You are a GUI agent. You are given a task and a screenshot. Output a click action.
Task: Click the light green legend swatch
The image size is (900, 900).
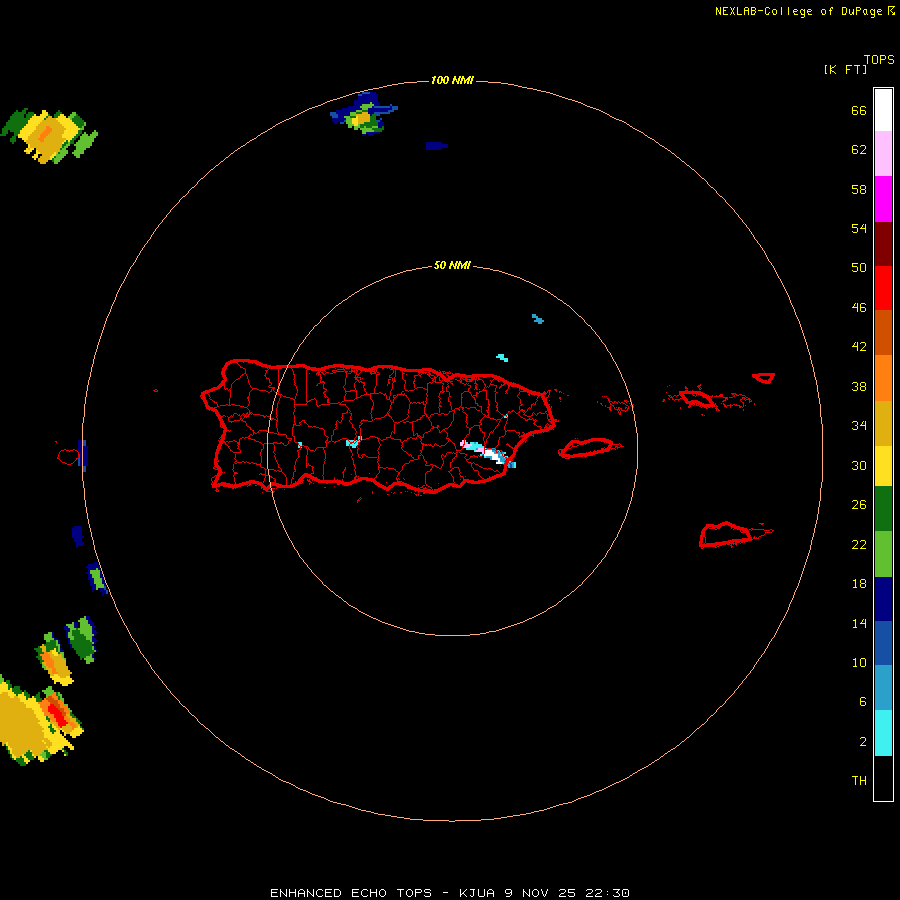pyautogui.click(x=883, y=554)
